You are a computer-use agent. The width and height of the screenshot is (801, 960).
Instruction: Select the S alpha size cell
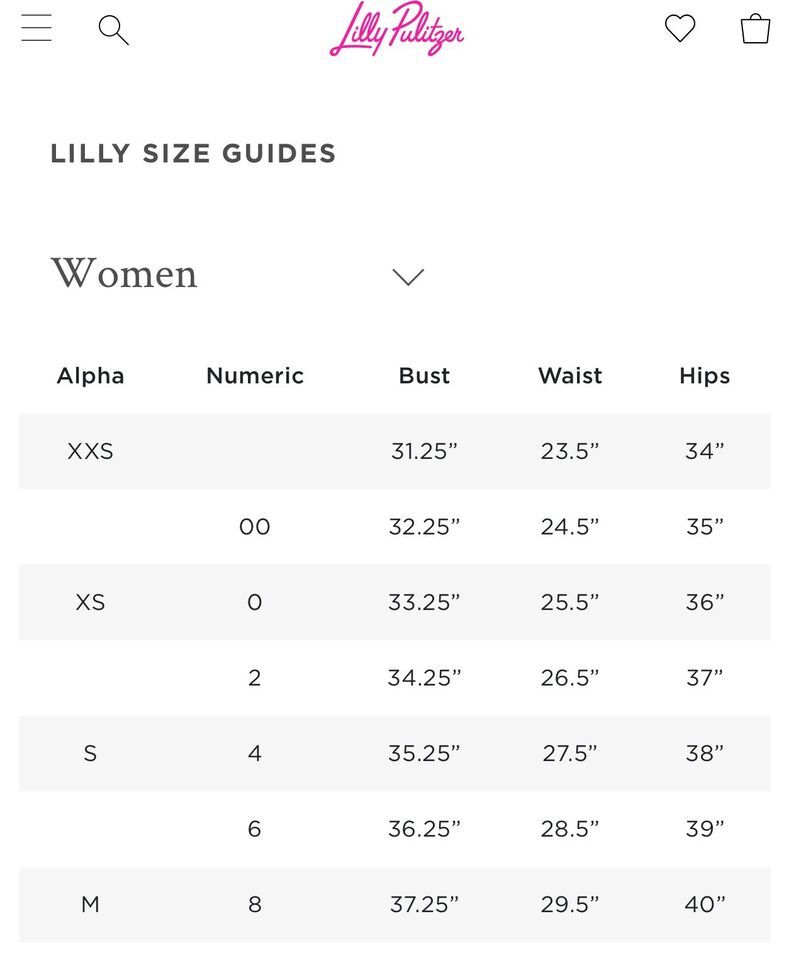tap(90, 753)
